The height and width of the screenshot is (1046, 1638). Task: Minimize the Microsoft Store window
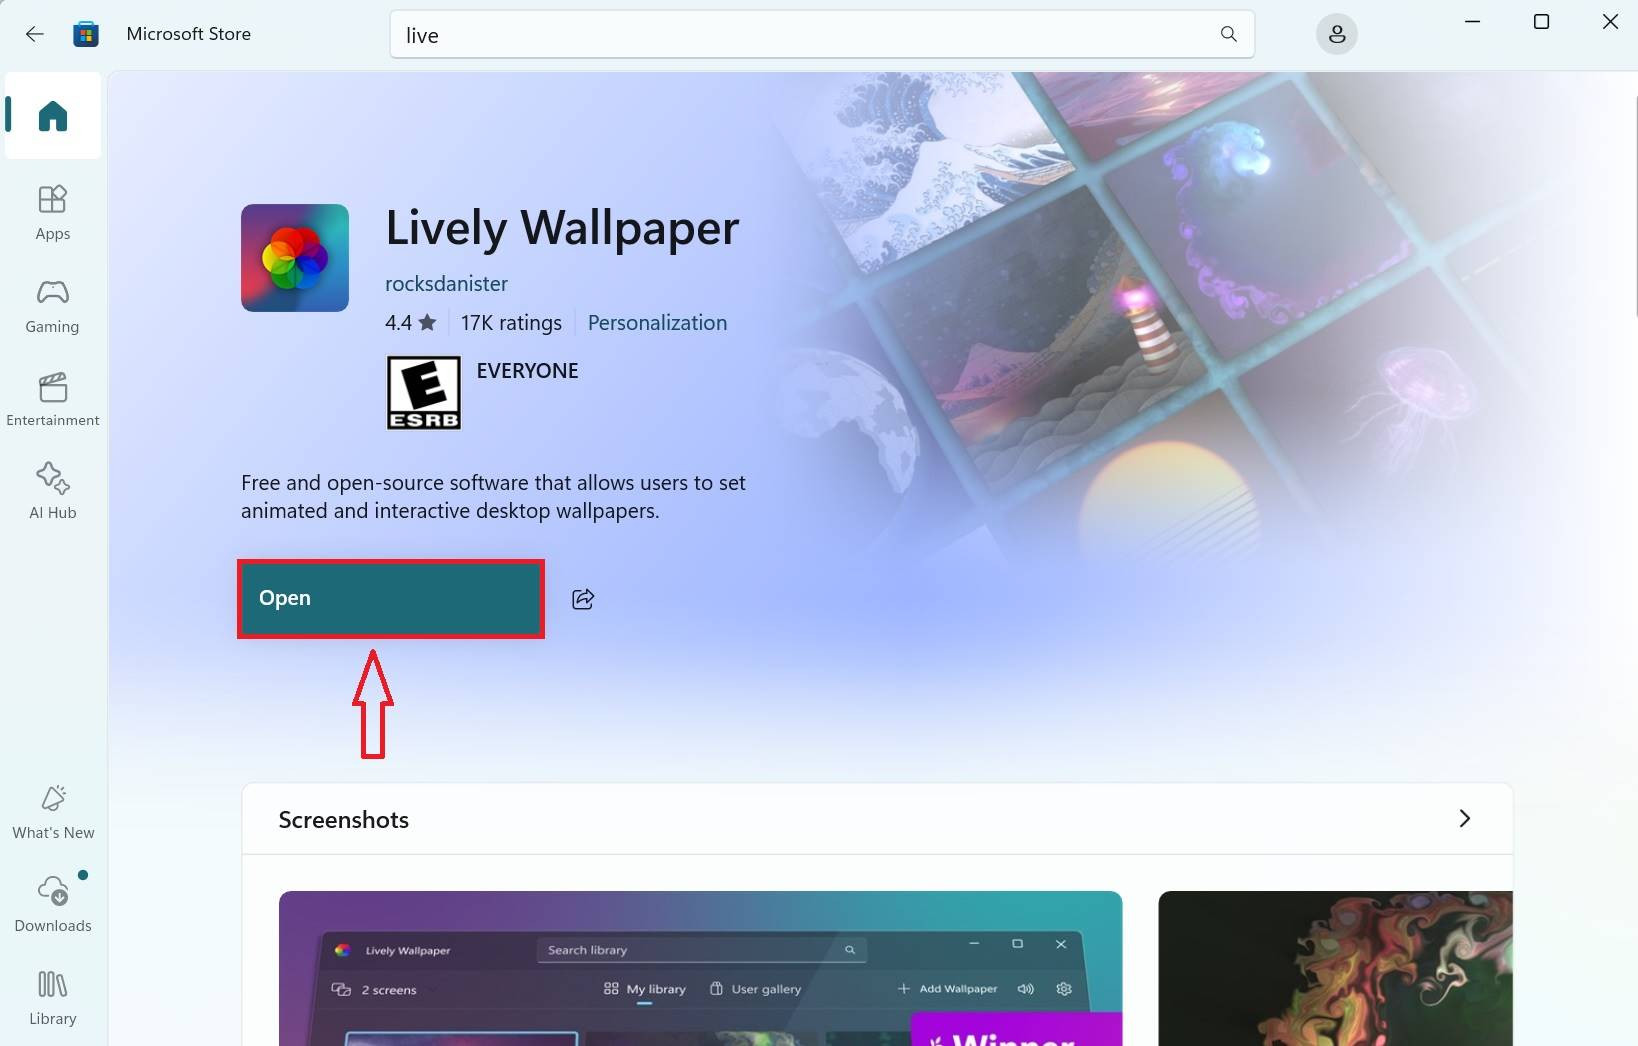(x=1472, y=22)
